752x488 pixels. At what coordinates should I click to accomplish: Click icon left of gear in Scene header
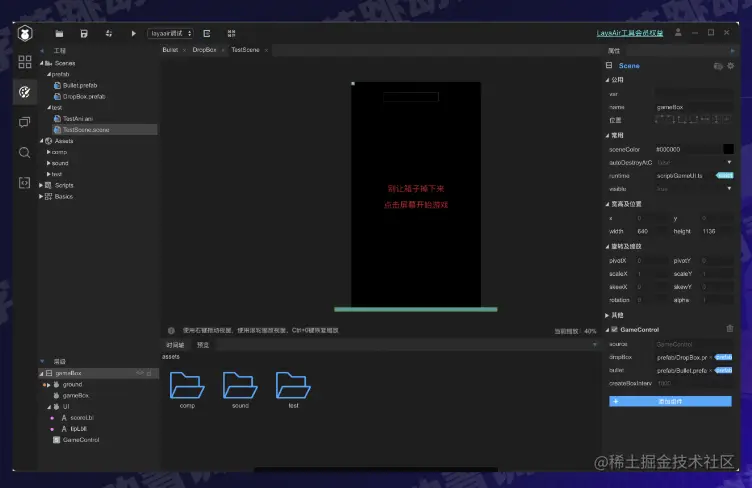tap(718, 66)
